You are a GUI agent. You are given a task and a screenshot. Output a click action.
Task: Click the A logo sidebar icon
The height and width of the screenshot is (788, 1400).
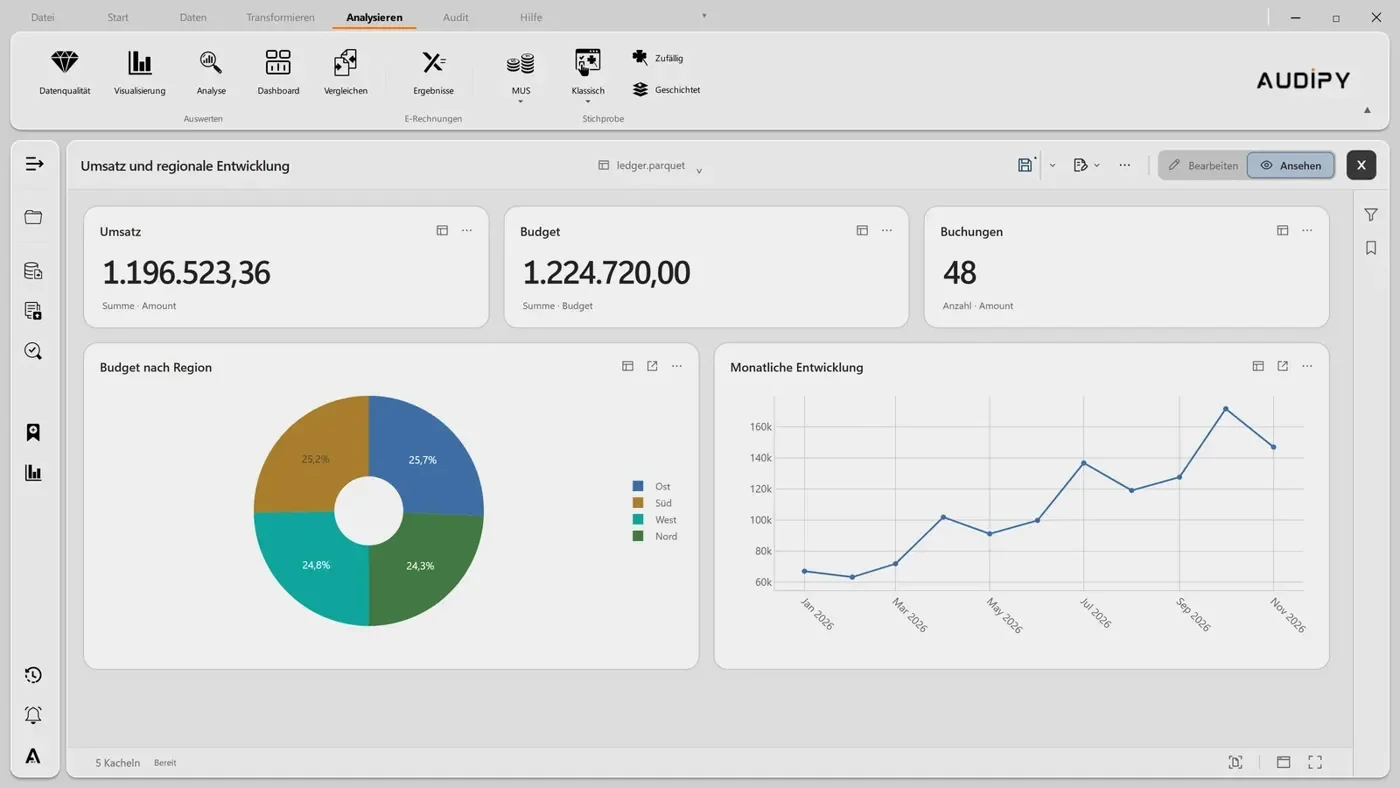33,756
